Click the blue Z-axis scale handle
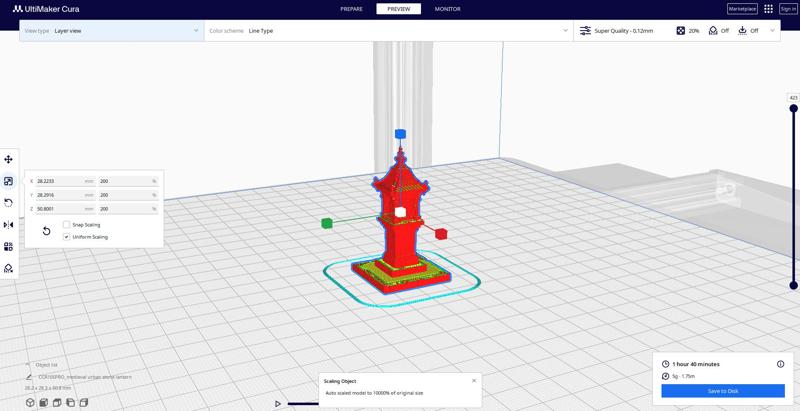Screen dimensions: 800x411 (400, 134)
